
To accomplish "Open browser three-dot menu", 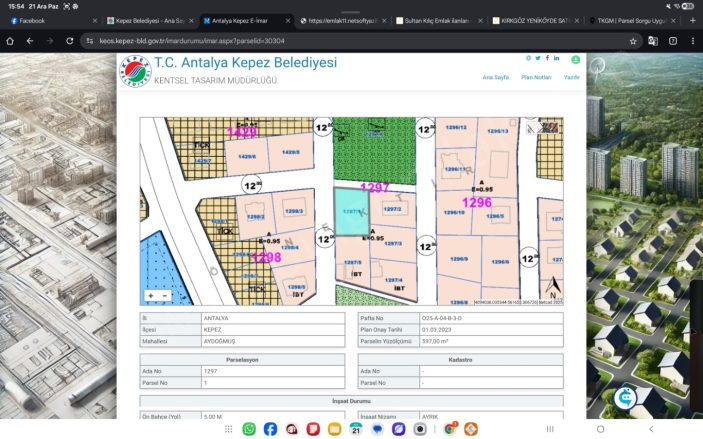I will [692, 41].
